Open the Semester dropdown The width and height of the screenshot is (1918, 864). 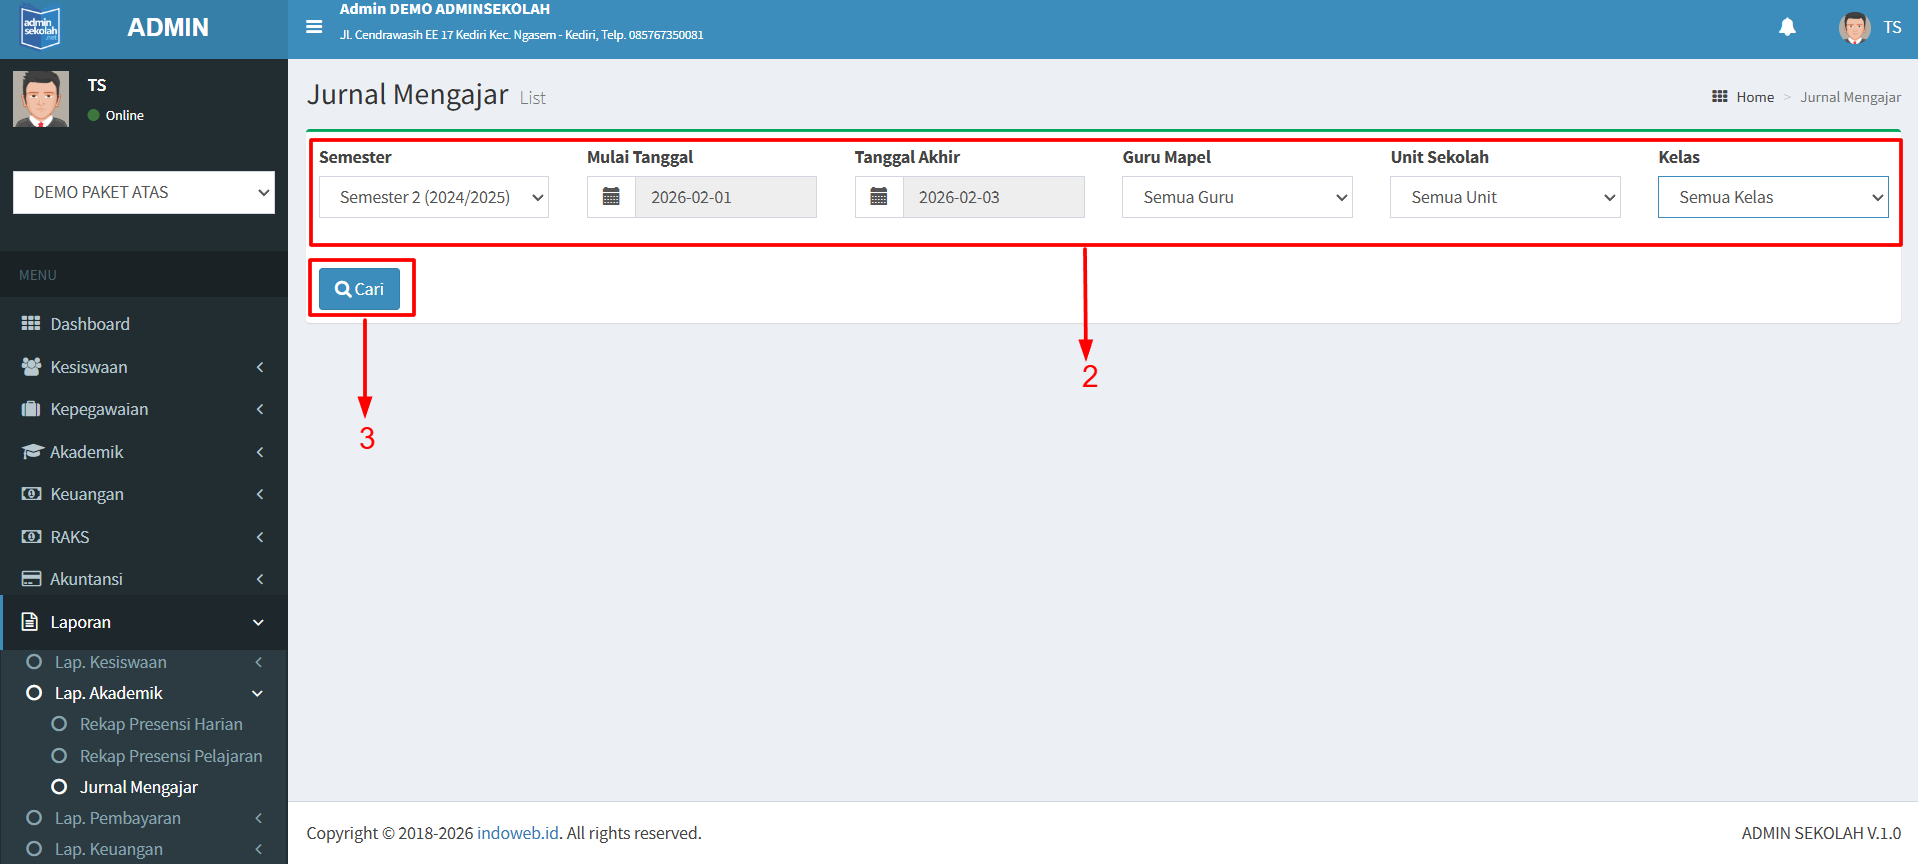pos(433,197)
